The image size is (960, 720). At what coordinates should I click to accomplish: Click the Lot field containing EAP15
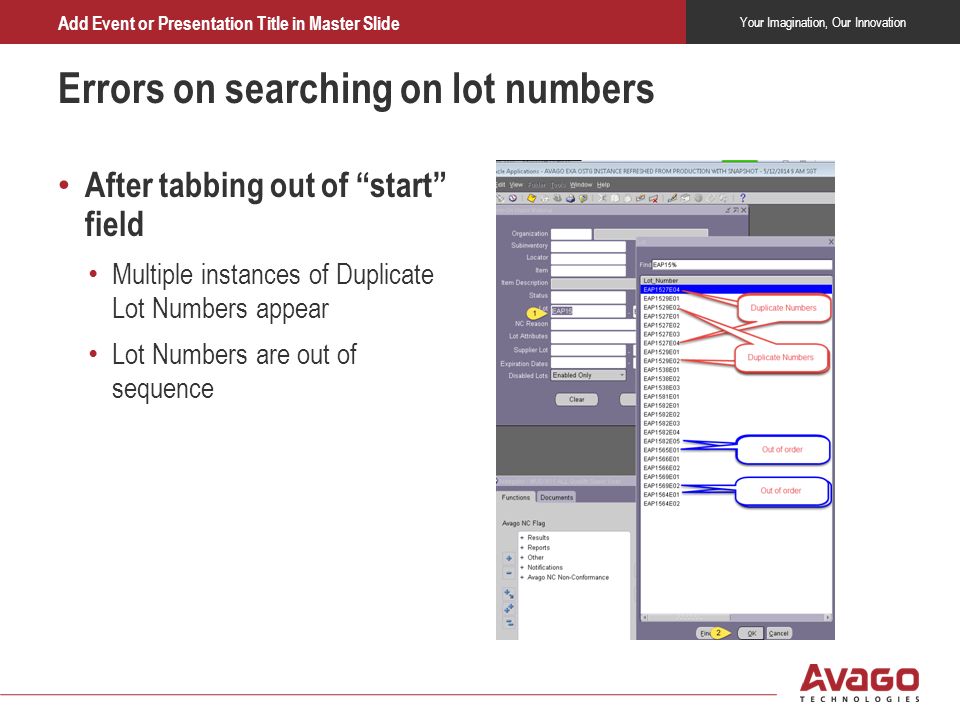pos(588,311)
